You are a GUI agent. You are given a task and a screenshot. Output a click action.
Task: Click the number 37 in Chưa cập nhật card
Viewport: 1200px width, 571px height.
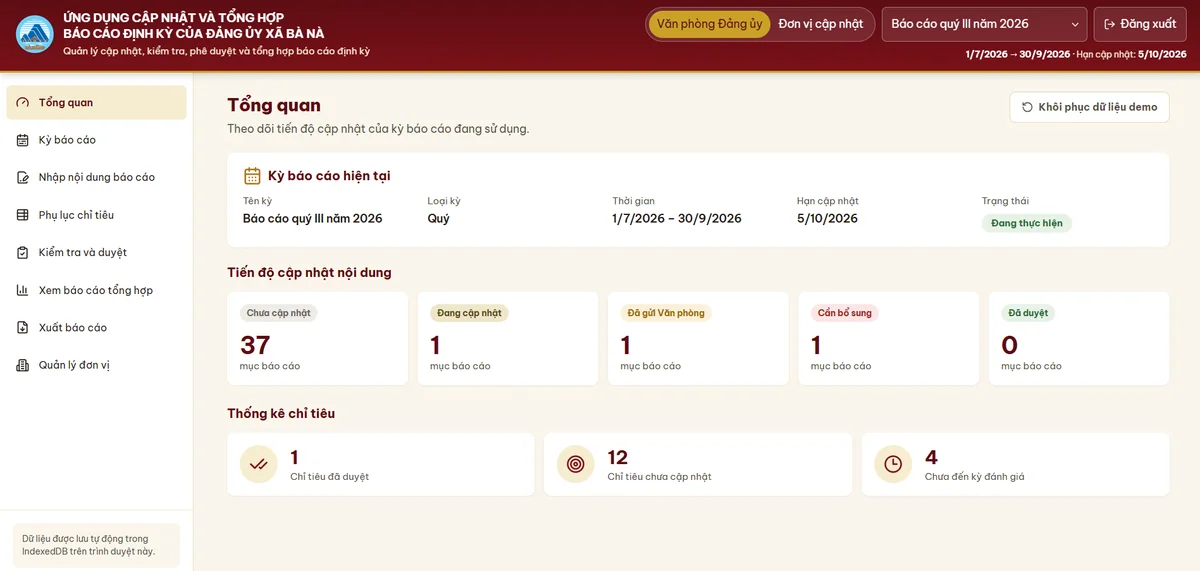tap(255, 345)
